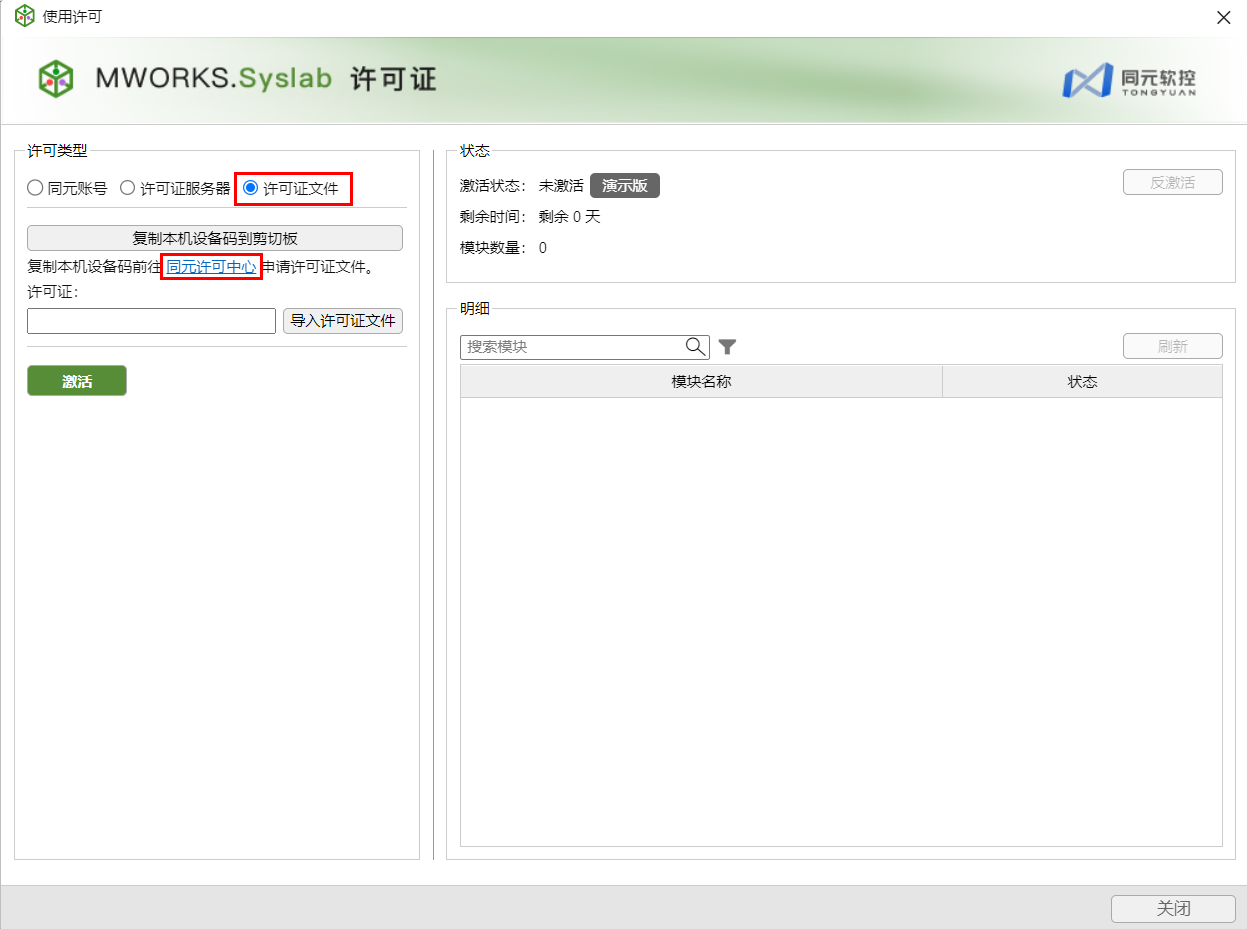Sort by the 模块名称 column header
Screen dimensions: 1247x929
[x=701, y=382]
